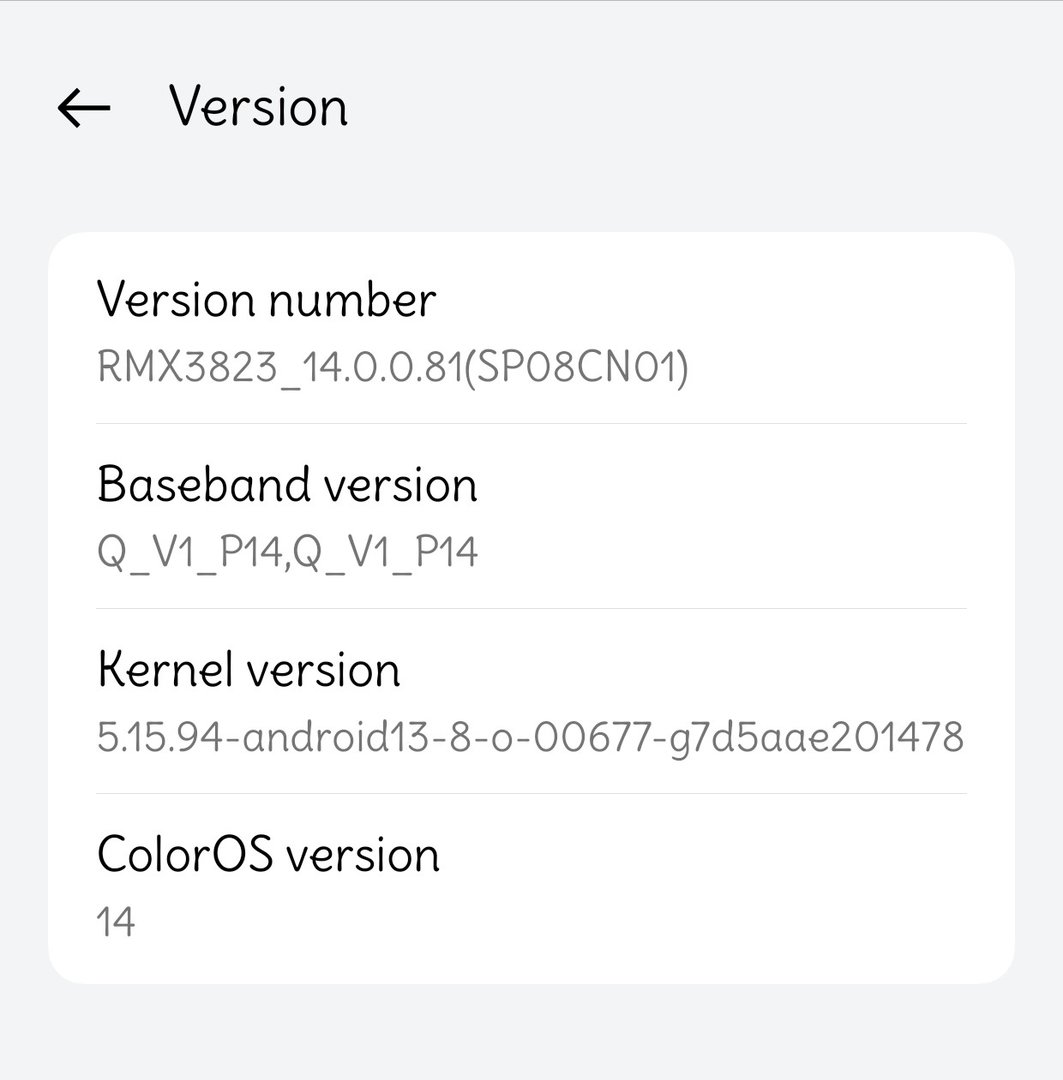
Task: Tap the word version after ColorOS
Action: [x=362, y=855]
